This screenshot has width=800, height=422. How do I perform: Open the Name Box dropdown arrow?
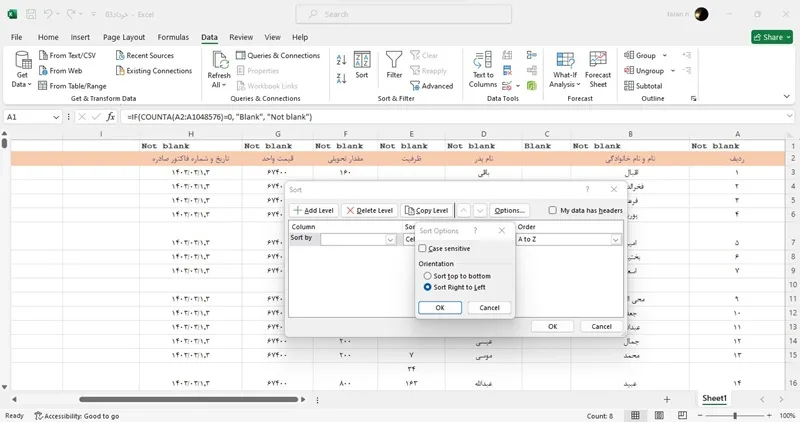(56, 117)
